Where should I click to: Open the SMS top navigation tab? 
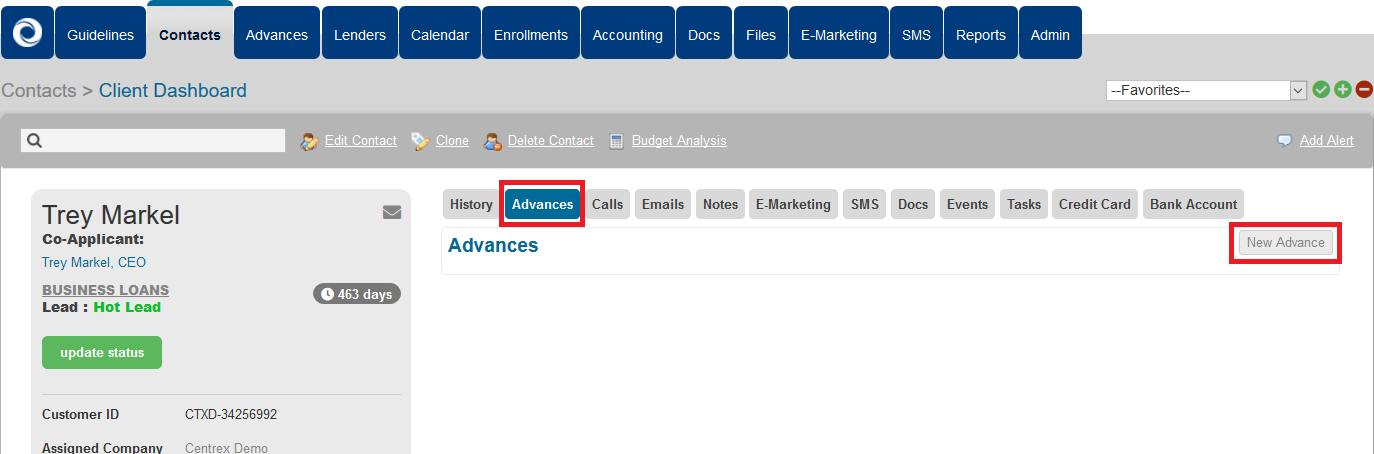coord(916,33)
